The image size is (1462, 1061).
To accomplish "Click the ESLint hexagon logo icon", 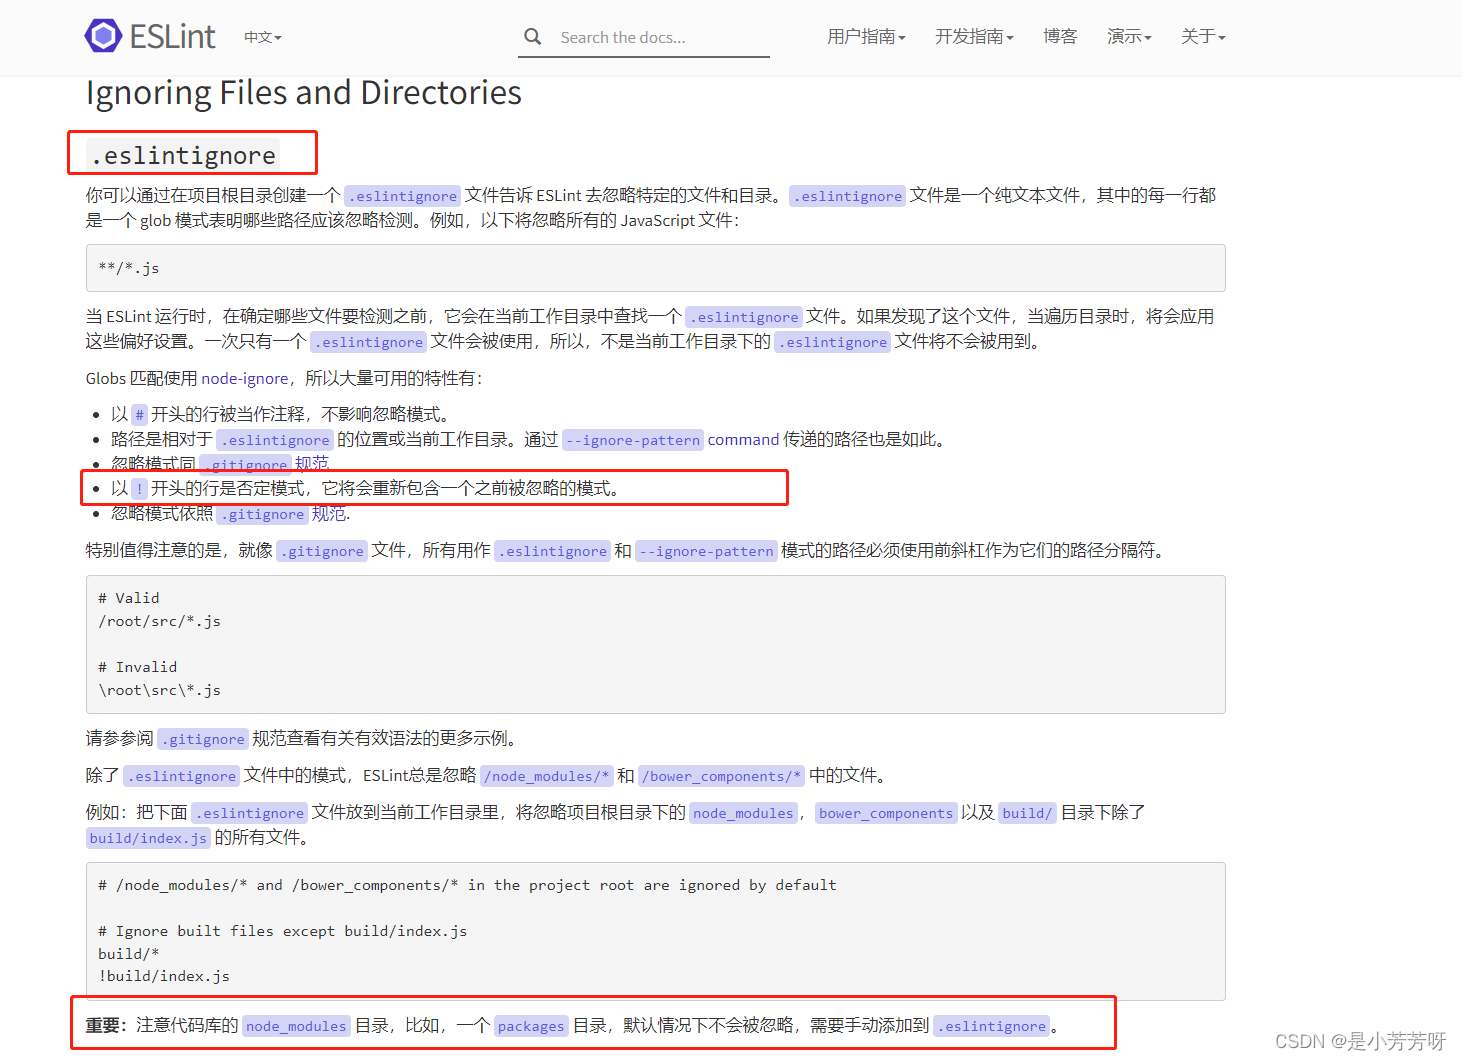I will click(x=103, y=36).
